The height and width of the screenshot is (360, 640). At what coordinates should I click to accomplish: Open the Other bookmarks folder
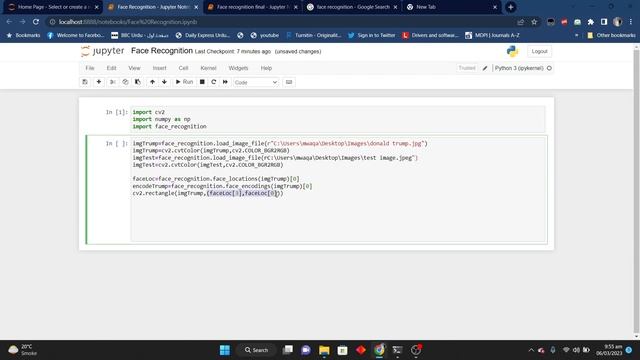[611, 36]
